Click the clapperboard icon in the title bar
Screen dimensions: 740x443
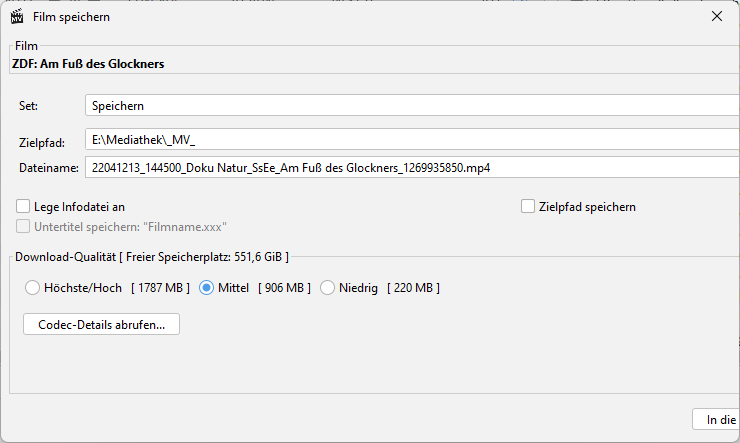click(x=16, y=17)
